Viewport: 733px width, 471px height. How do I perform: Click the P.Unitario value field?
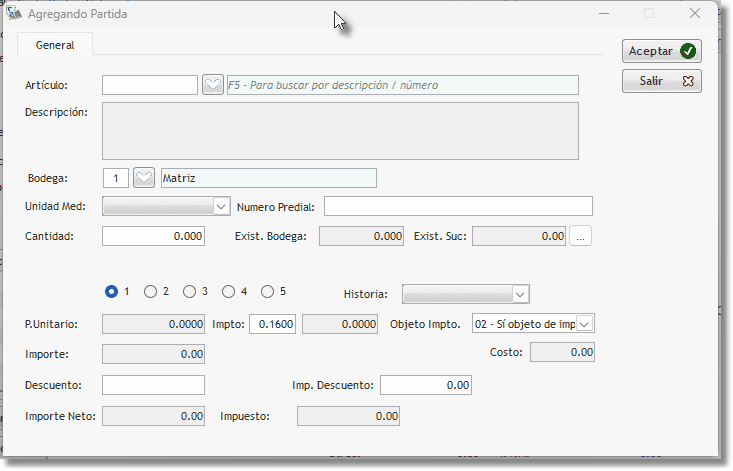point(153,324)
